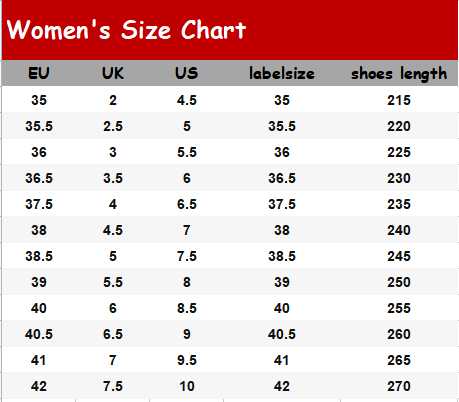This screenshot has height=402, width=459.
Task: Click US size 10 cell
Action: click(x=187, y=386)
